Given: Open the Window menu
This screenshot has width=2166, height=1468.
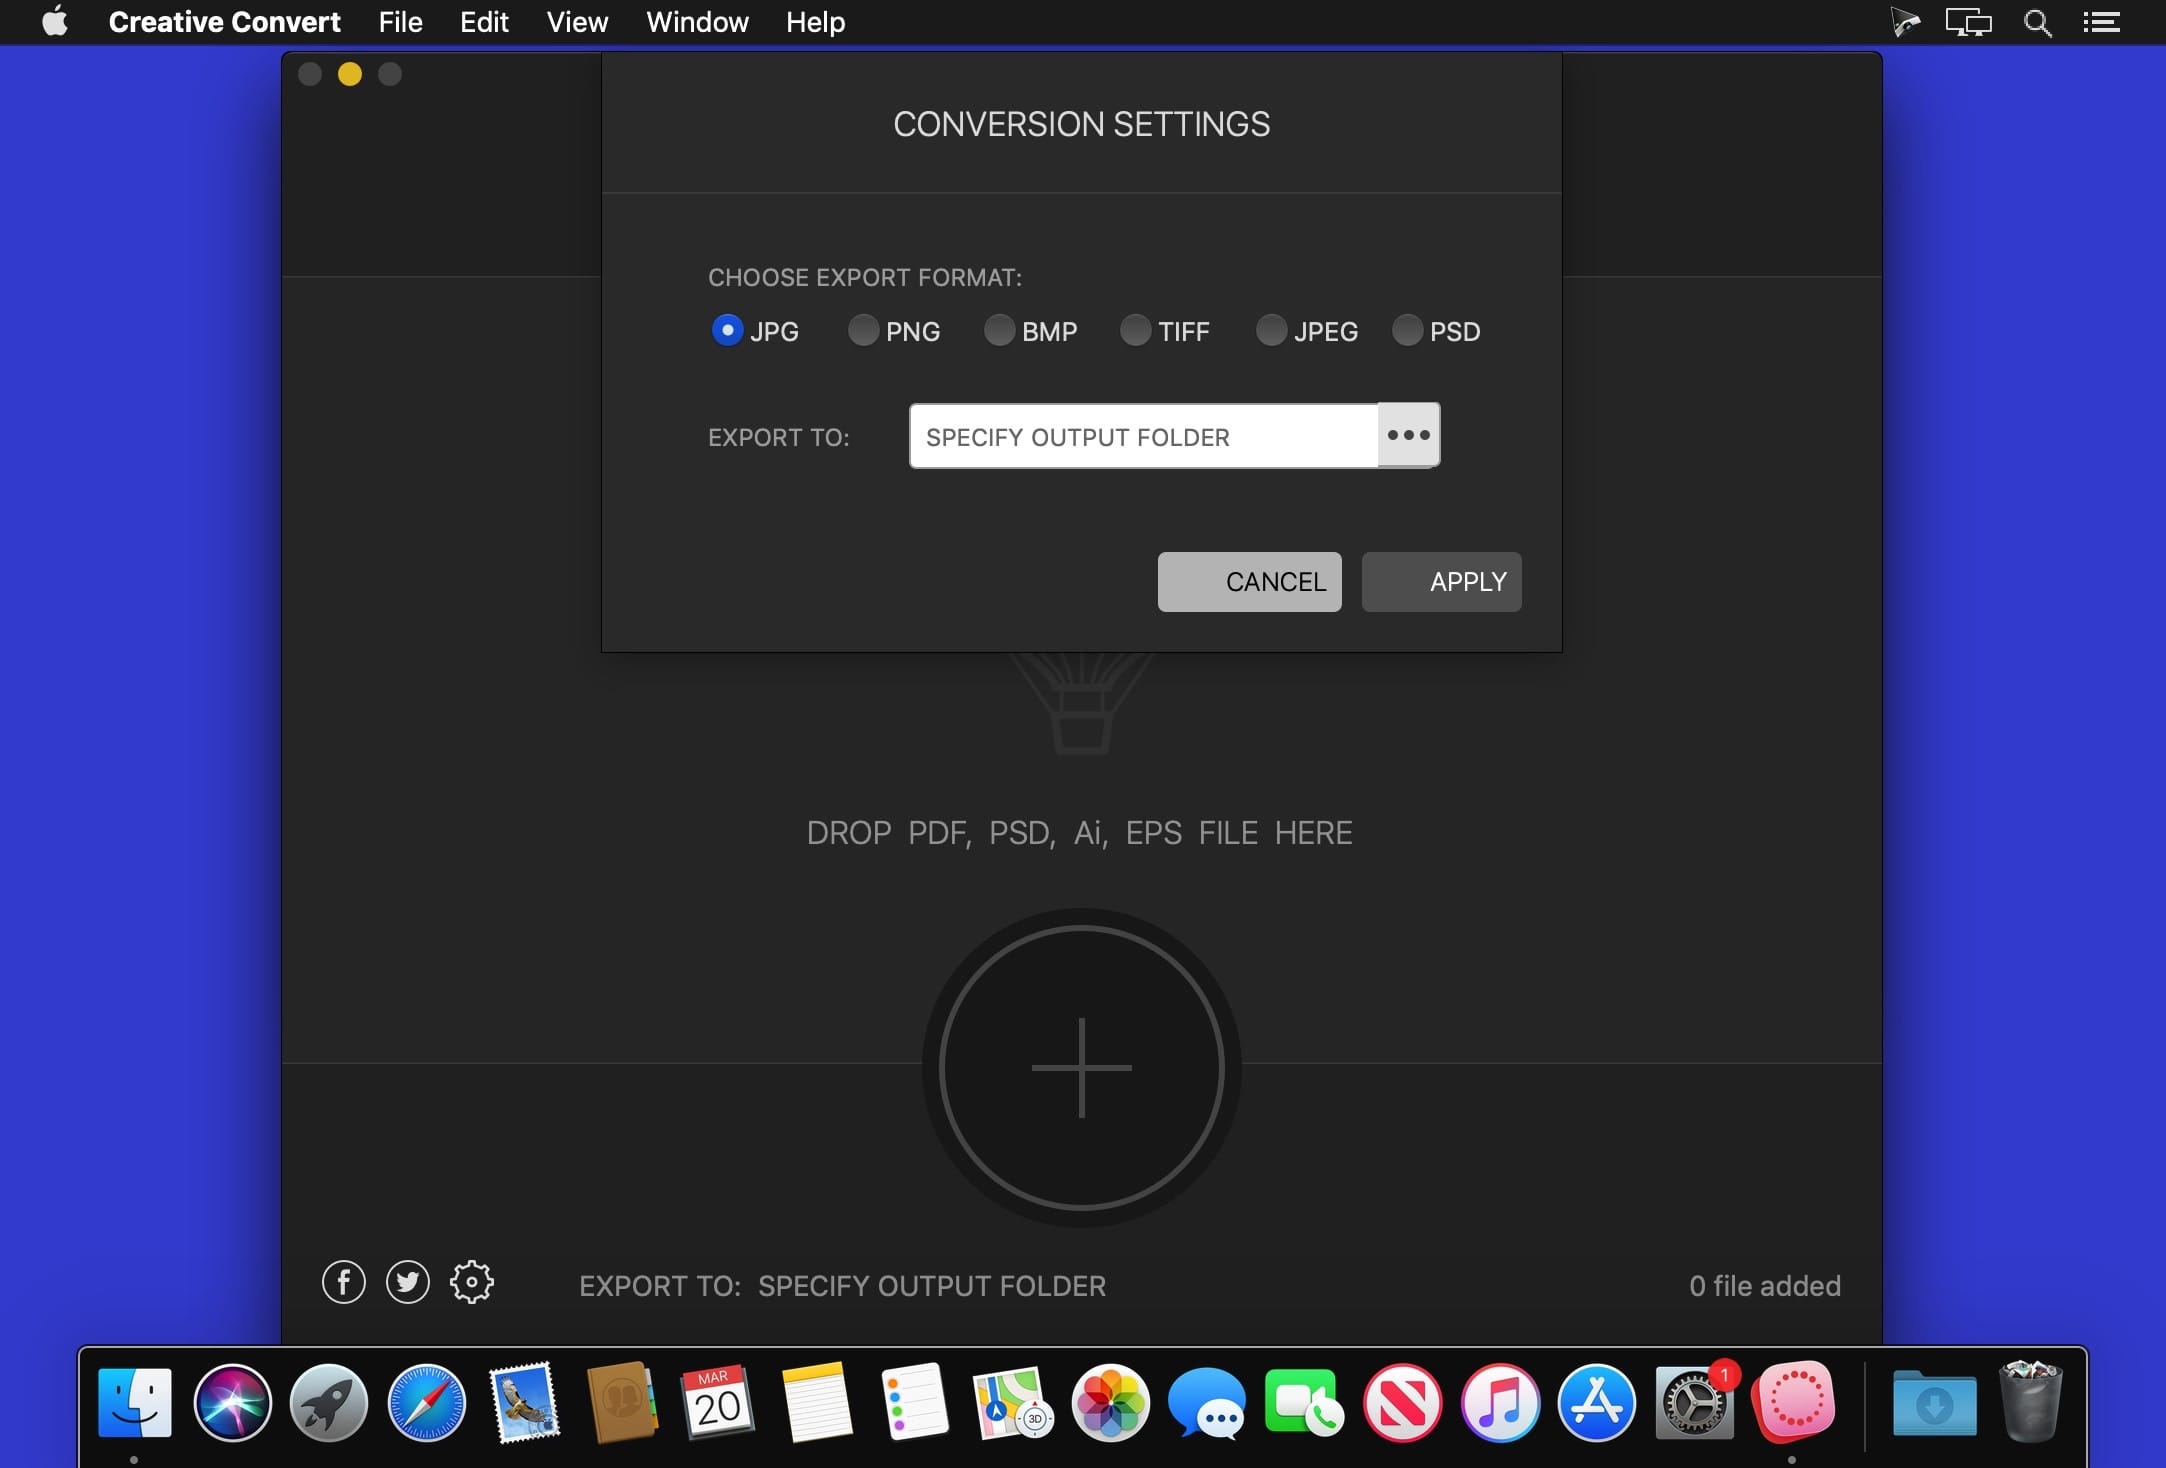Looking at the screenshot, I should [x=697, y=22].
